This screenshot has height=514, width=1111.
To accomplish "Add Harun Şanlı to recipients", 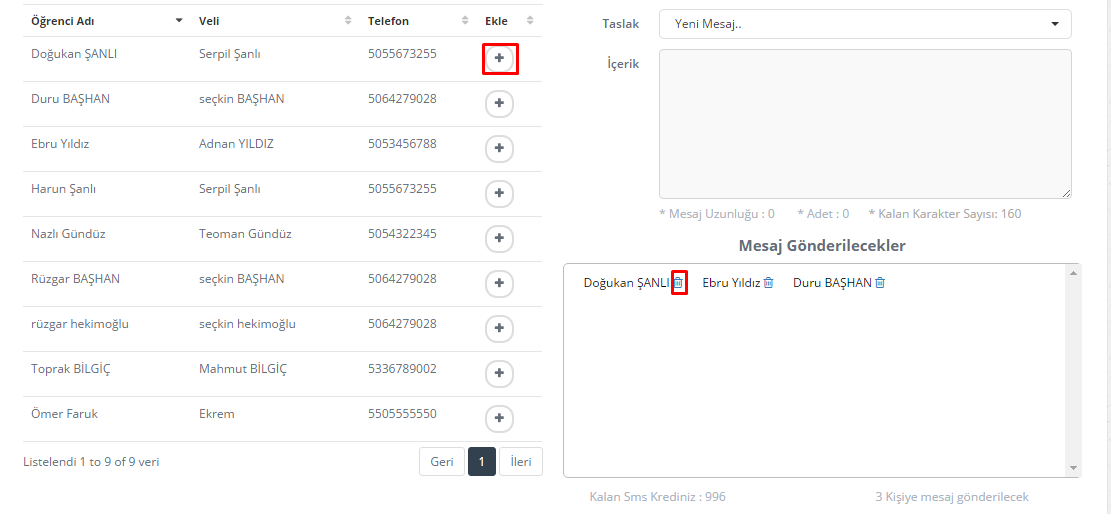I will tap(499, 193).
